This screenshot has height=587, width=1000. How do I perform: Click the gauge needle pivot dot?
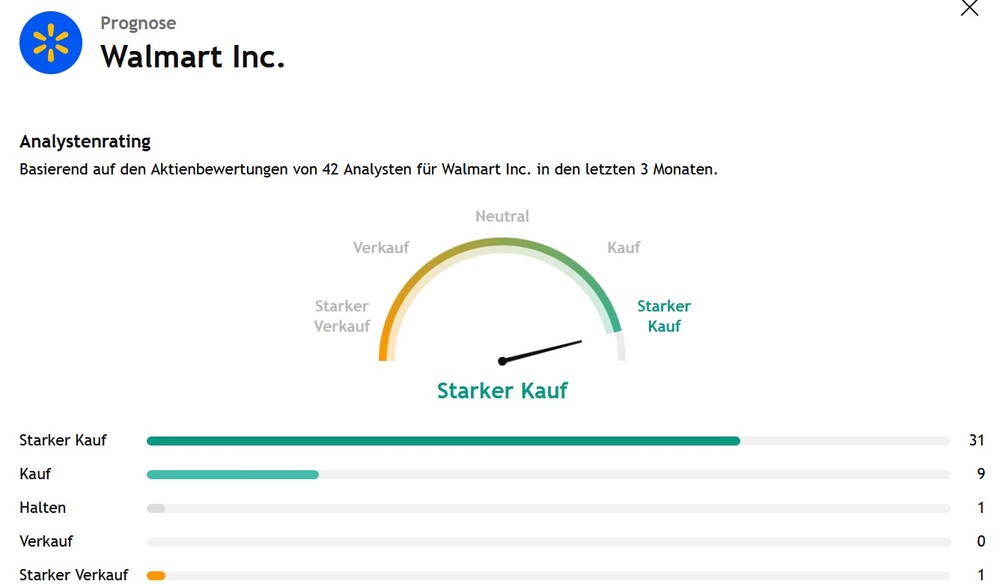pos(502,361)
